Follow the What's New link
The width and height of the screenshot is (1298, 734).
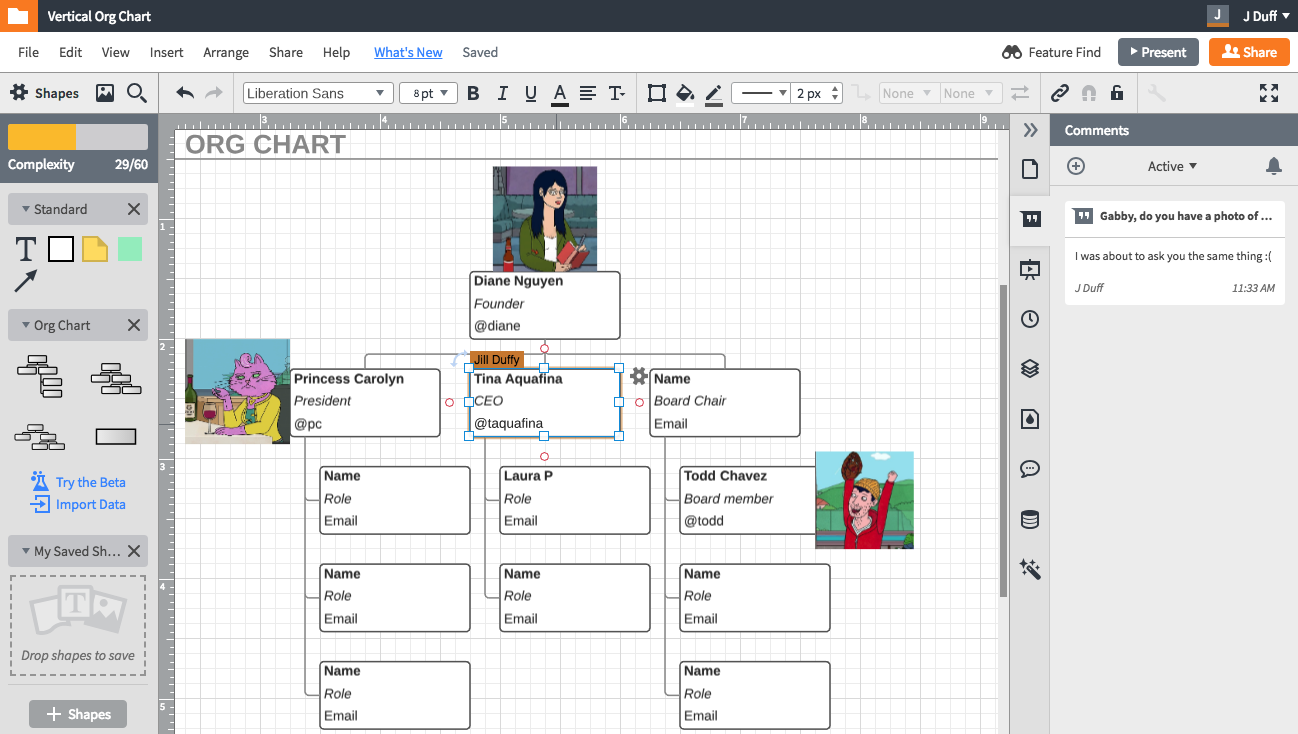[408, 52]
